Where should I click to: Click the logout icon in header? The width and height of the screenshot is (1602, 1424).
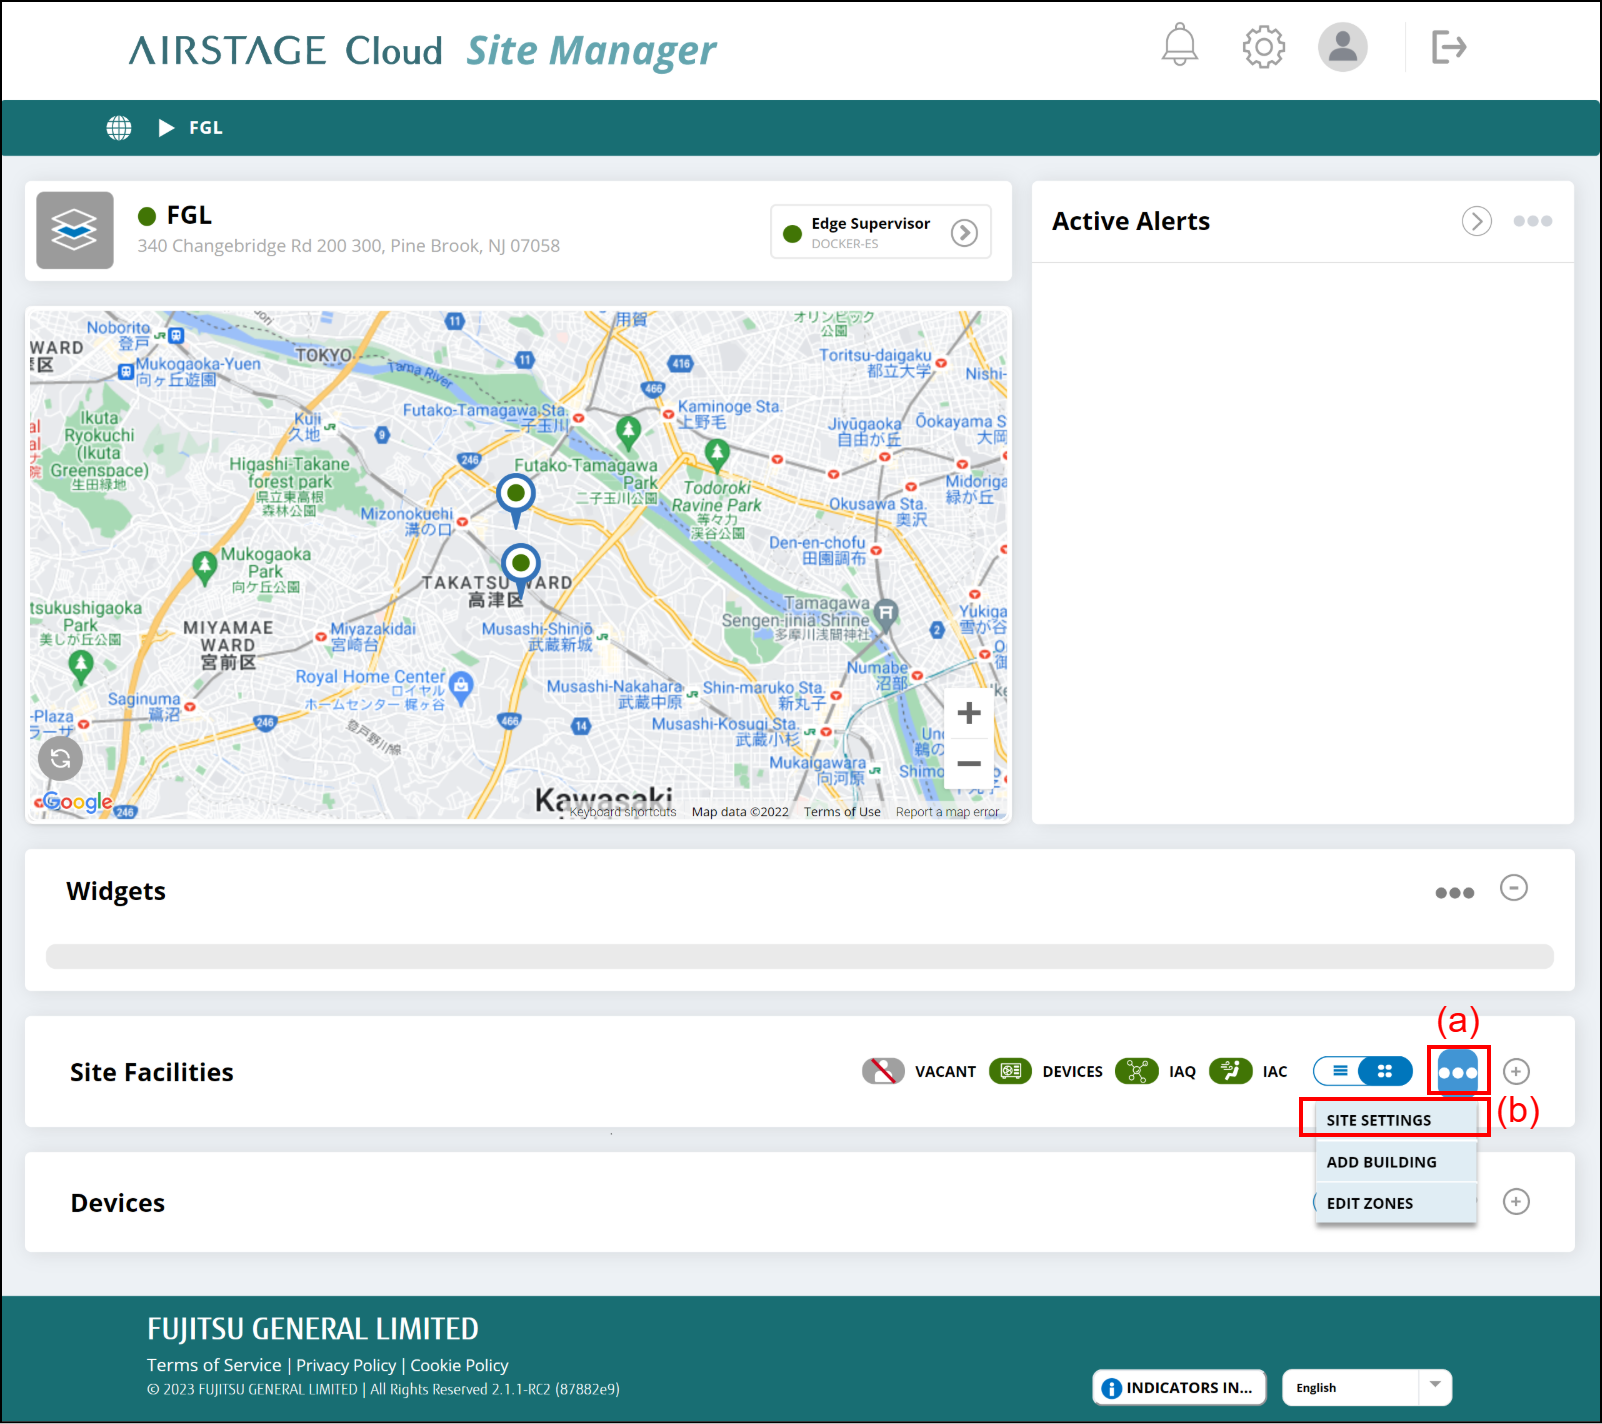click(1448, 47)
